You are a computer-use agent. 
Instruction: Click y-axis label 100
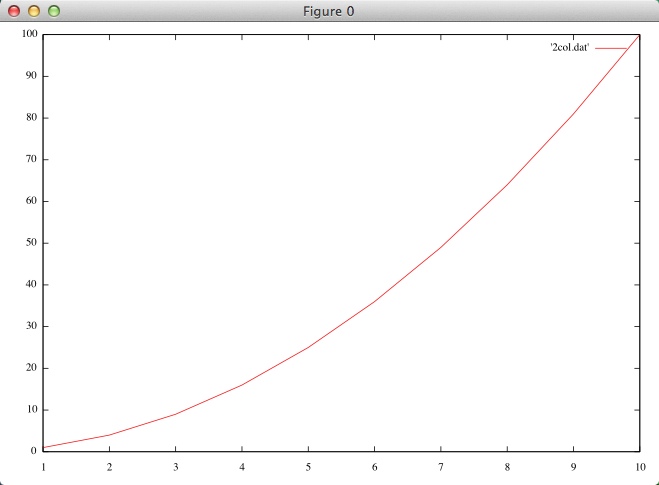pyautogui.click(x=30, y=34)
